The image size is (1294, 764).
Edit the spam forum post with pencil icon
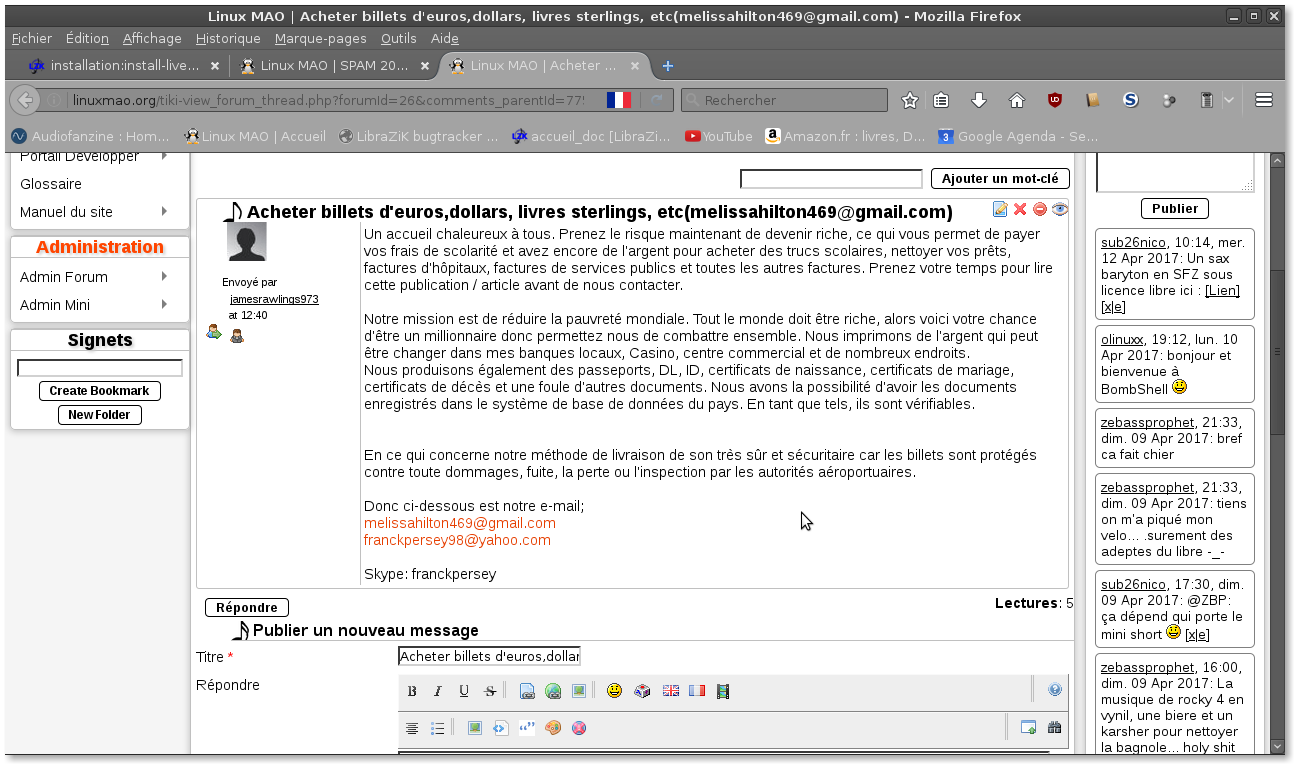coord(1000,209)
